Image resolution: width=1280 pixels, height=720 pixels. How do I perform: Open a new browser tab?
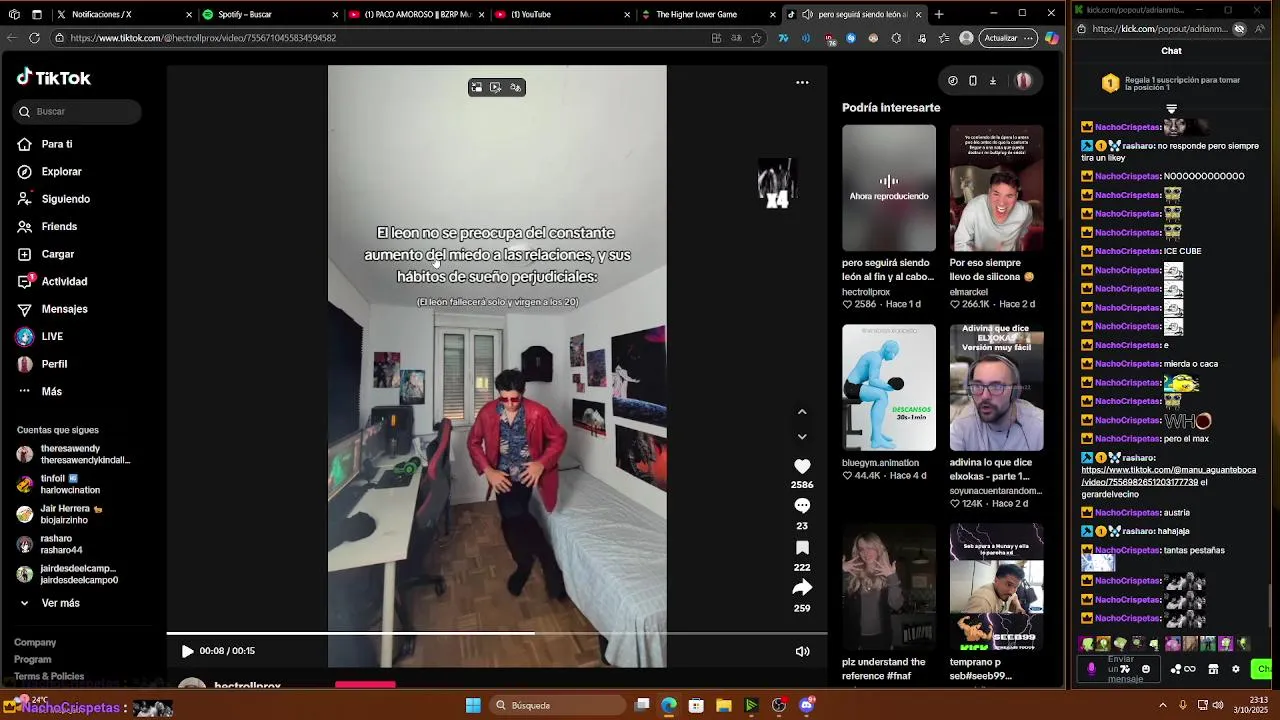pos(938,14)
